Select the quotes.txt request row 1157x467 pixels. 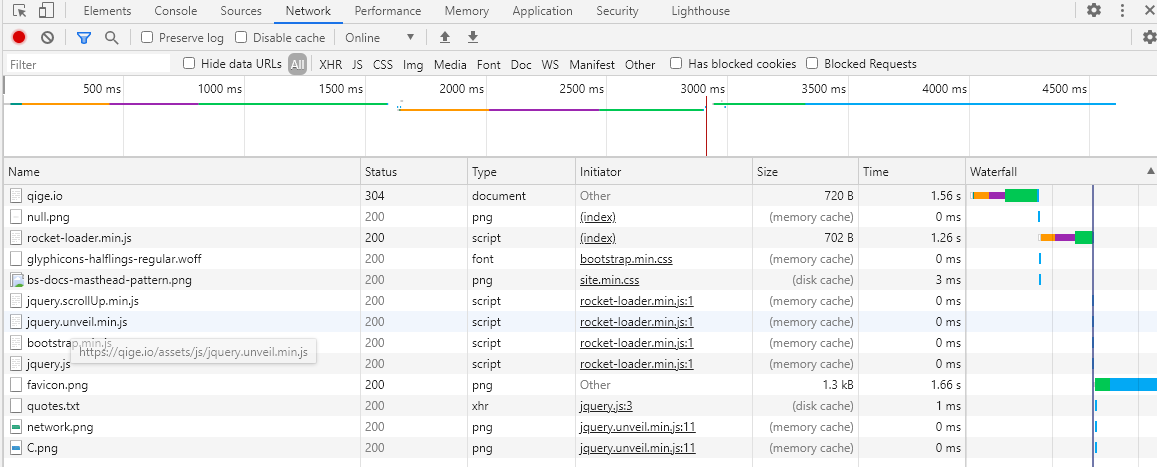[x=578, y=407]
